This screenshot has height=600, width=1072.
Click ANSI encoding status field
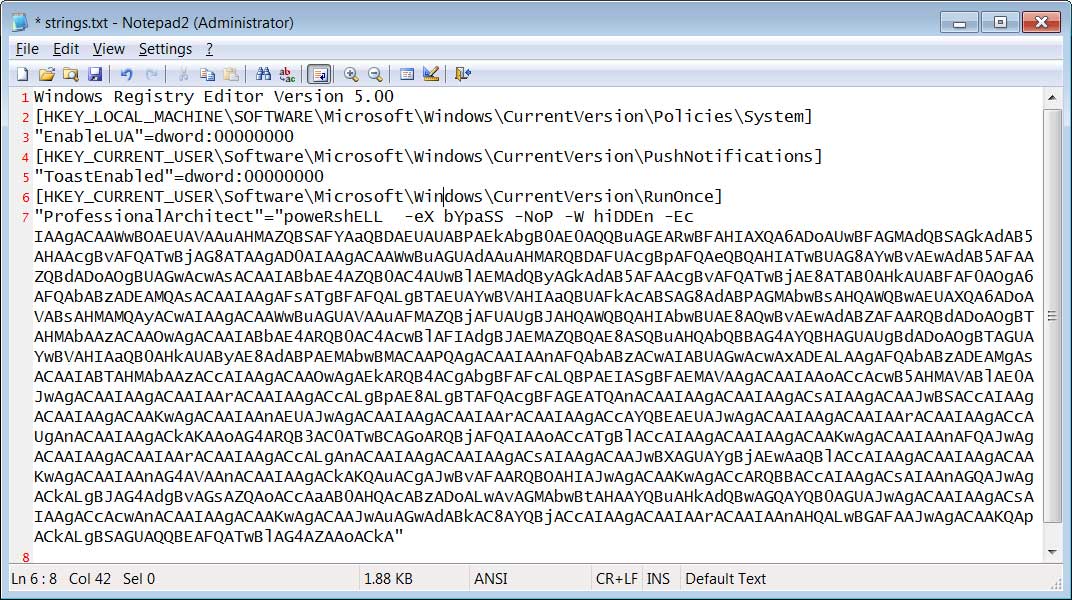(491, 579)
